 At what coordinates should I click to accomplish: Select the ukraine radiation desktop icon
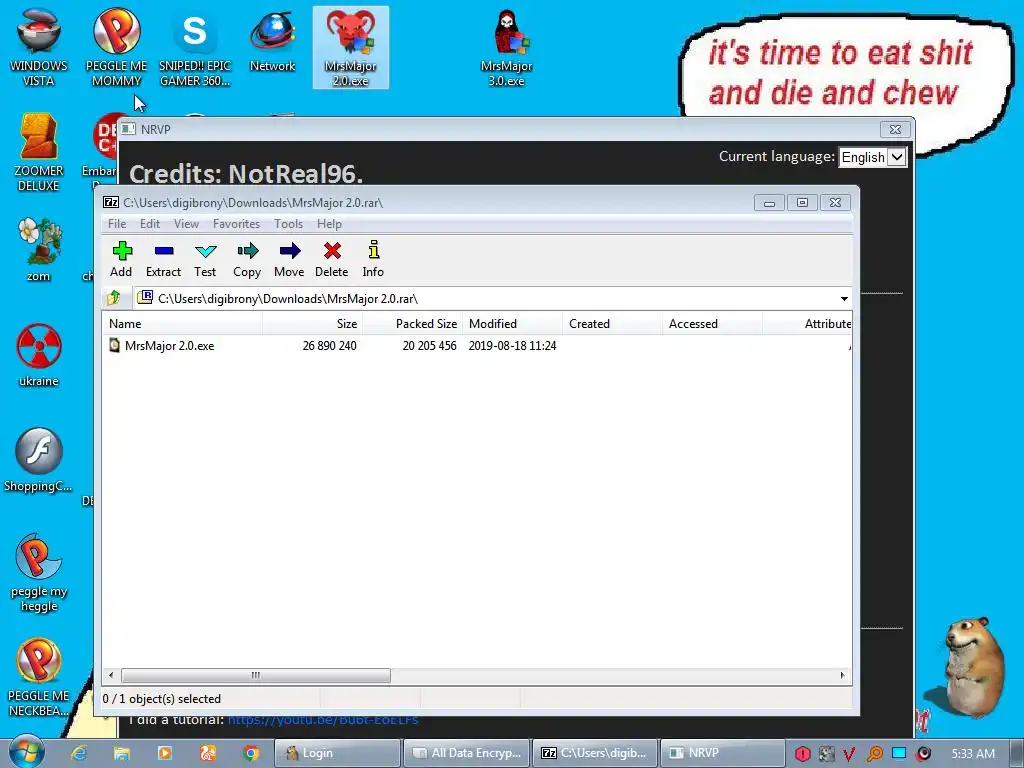[39, 355]
